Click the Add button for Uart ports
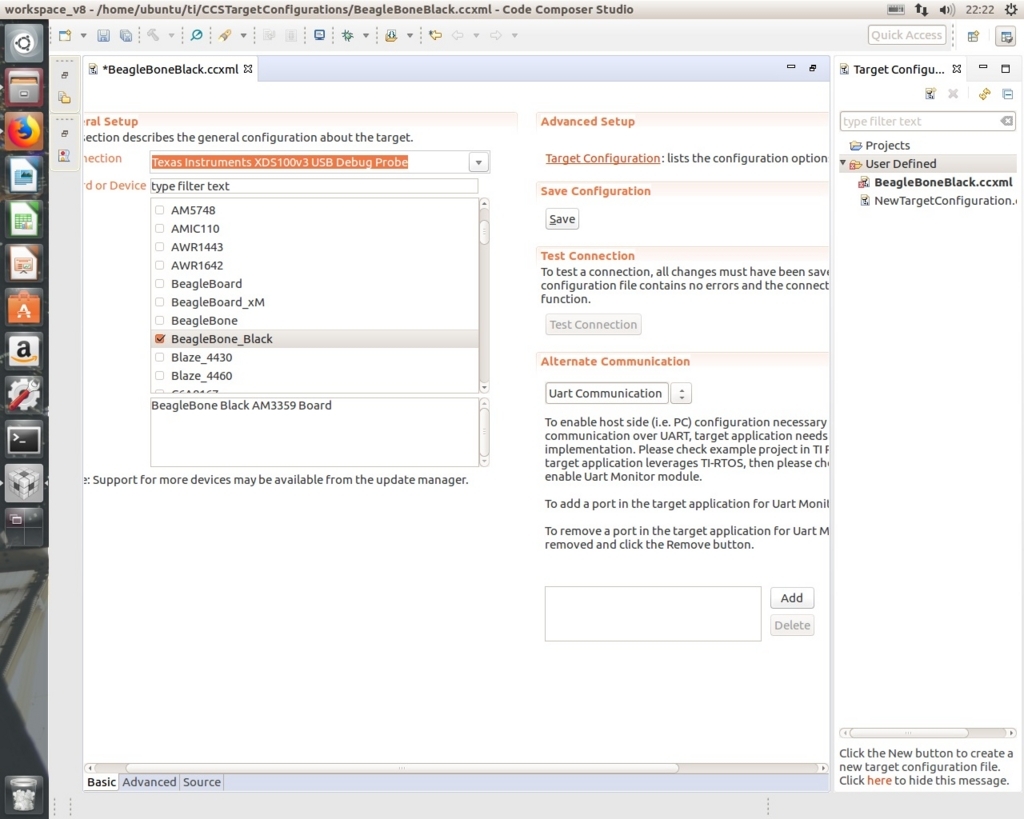The height and width of the screenshot is (819, 1024). pyautogui.click(x=792, y=598)
